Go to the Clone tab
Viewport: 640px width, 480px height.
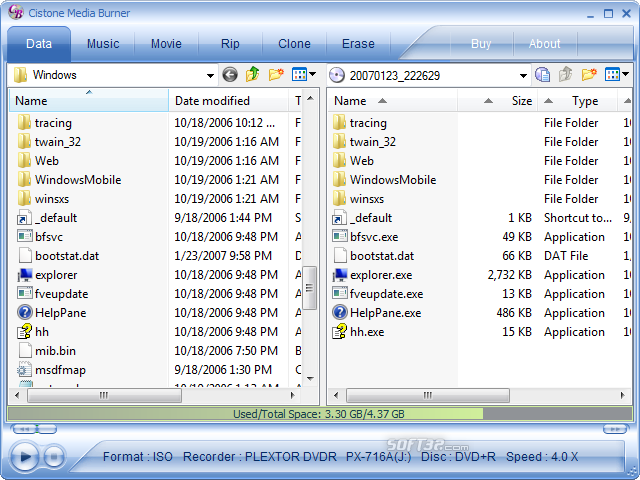point(294,44)
